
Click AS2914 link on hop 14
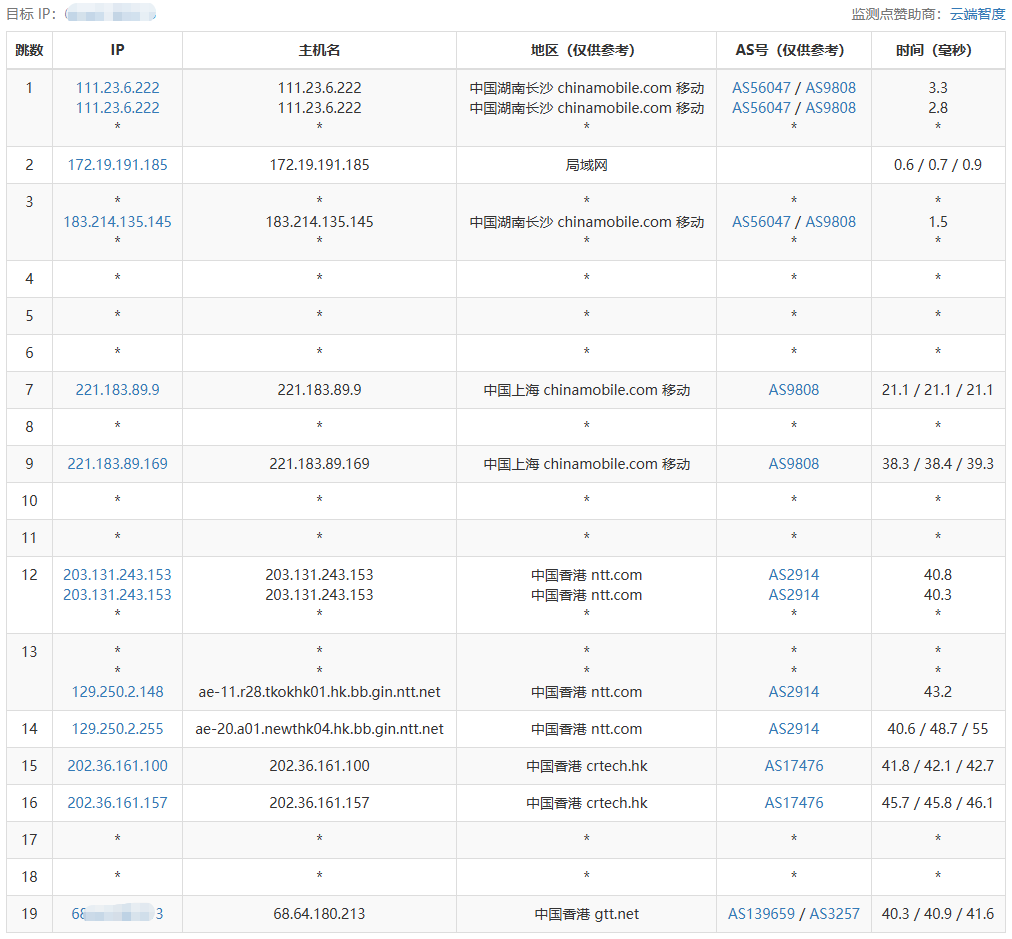[x=793, y=729]
